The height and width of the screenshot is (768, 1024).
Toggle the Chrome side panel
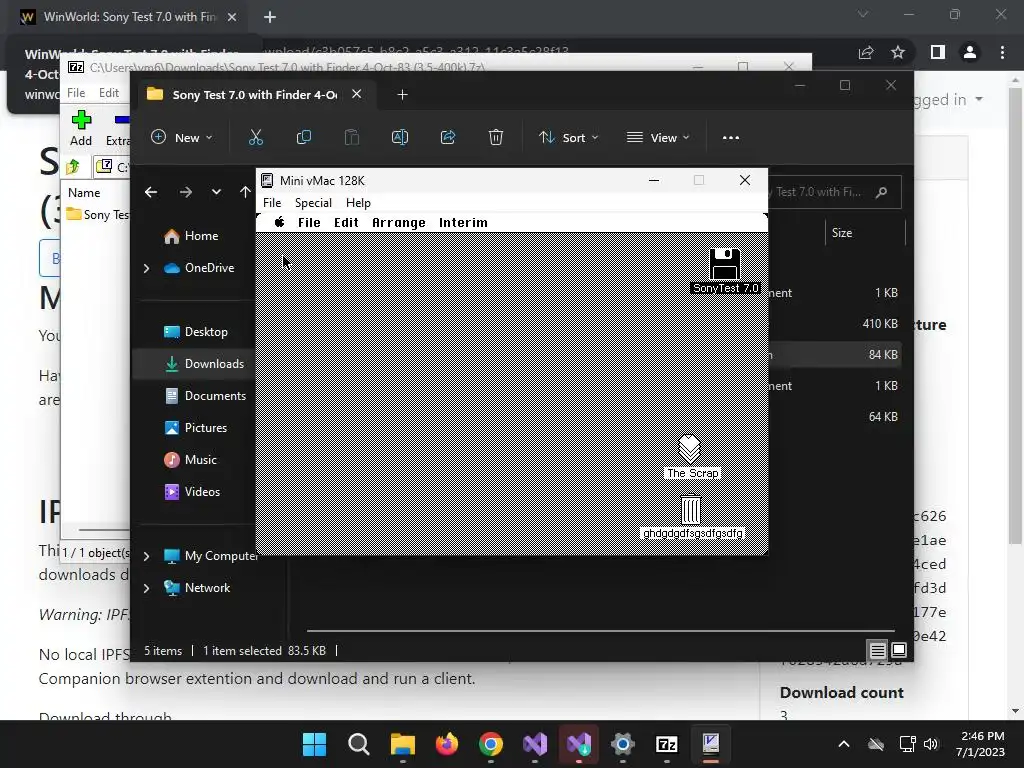tap(938, 52)
